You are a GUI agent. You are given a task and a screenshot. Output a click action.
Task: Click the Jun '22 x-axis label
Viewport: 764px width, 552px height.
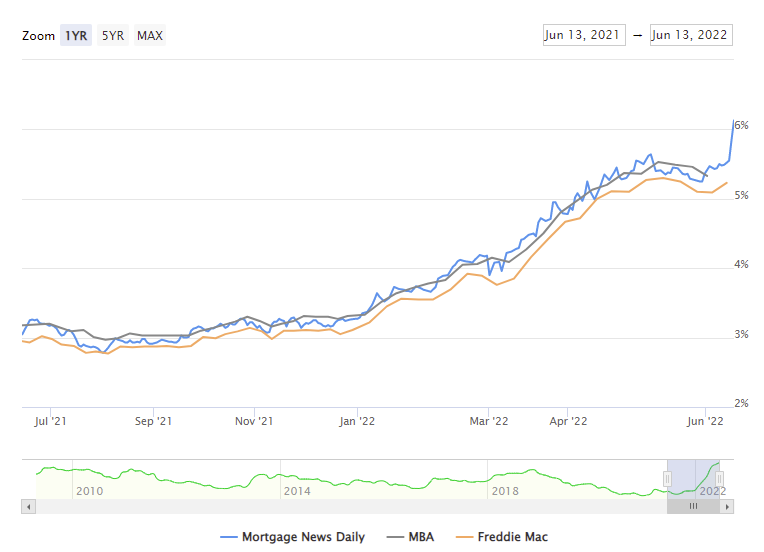pos(705,421)
